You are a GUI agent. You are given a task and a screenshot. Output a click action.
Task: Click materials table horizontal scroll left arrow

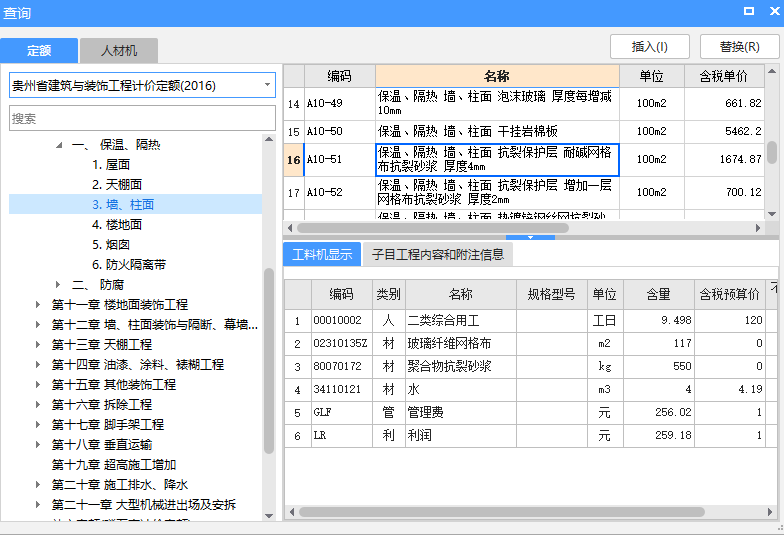click(292, 512)
